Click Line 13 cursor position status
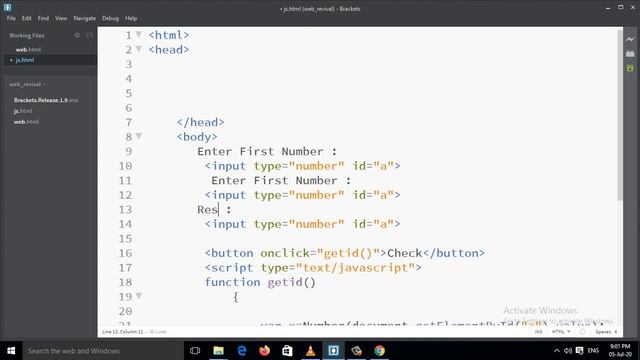The image size is (640, 360). 122,332
